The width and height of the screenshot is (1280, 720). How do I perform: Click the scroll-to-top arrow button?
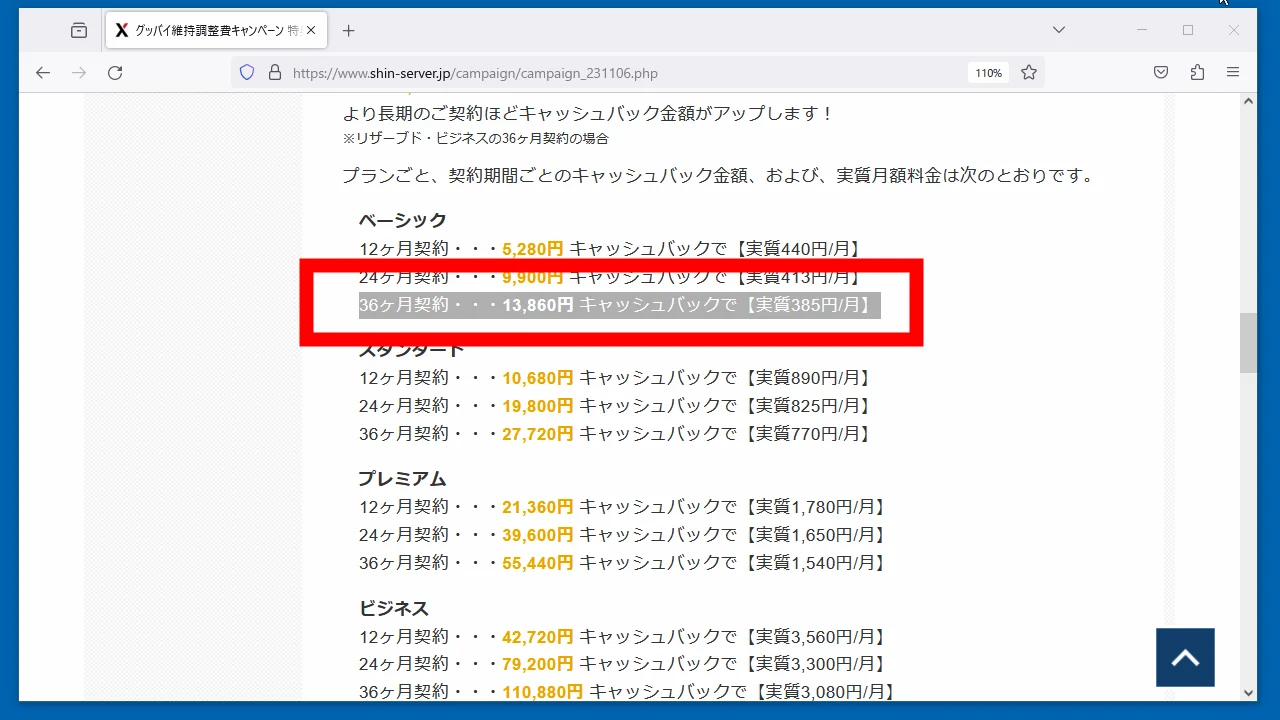(x=1185, y=658)
